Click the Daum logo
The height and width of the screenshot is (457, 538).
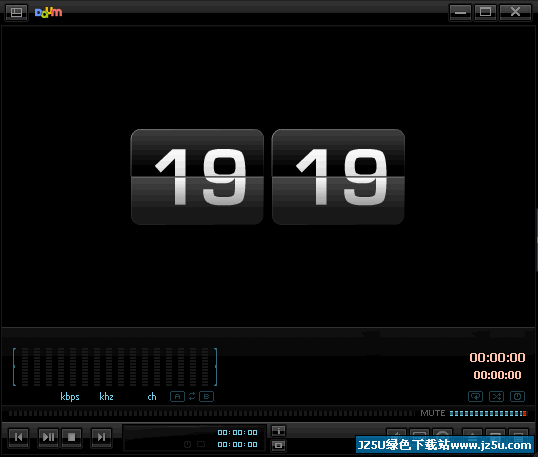[x=48, y=12]
